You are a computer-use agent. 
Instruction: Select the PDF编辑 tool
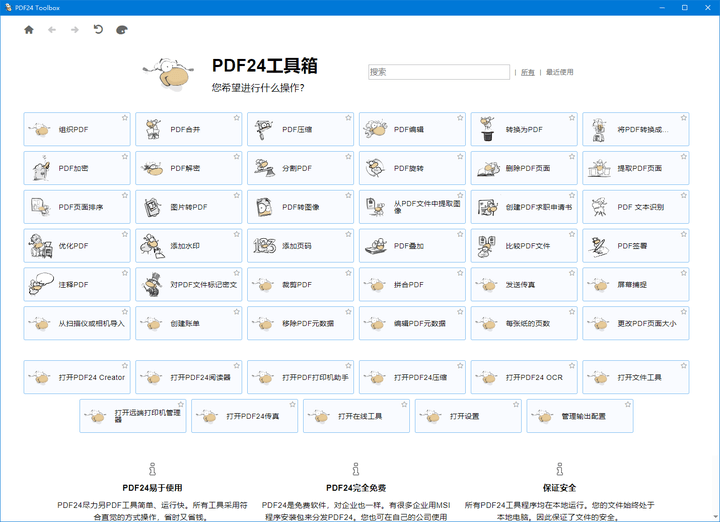(412, 129)
